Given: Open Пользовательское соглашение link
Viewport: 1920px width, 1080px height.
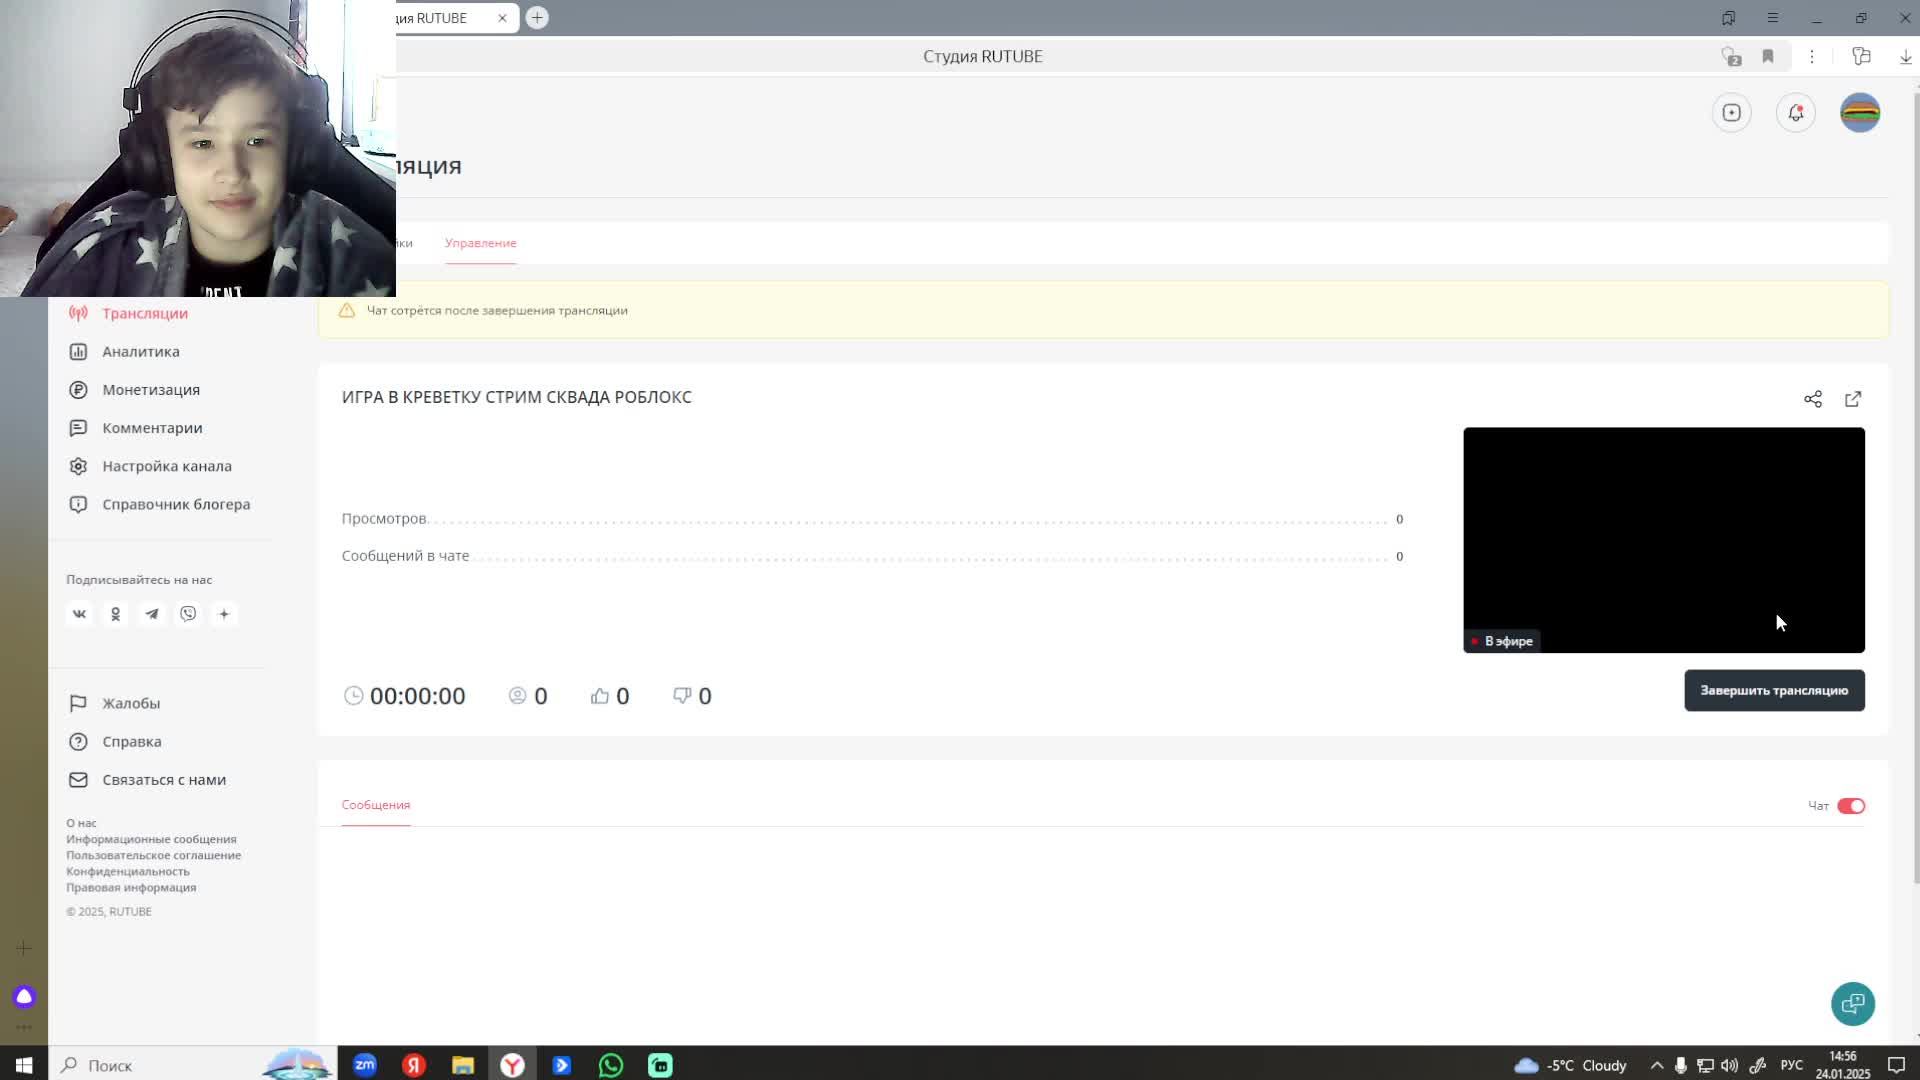Looking at the screenshot, I should [153, 855].
